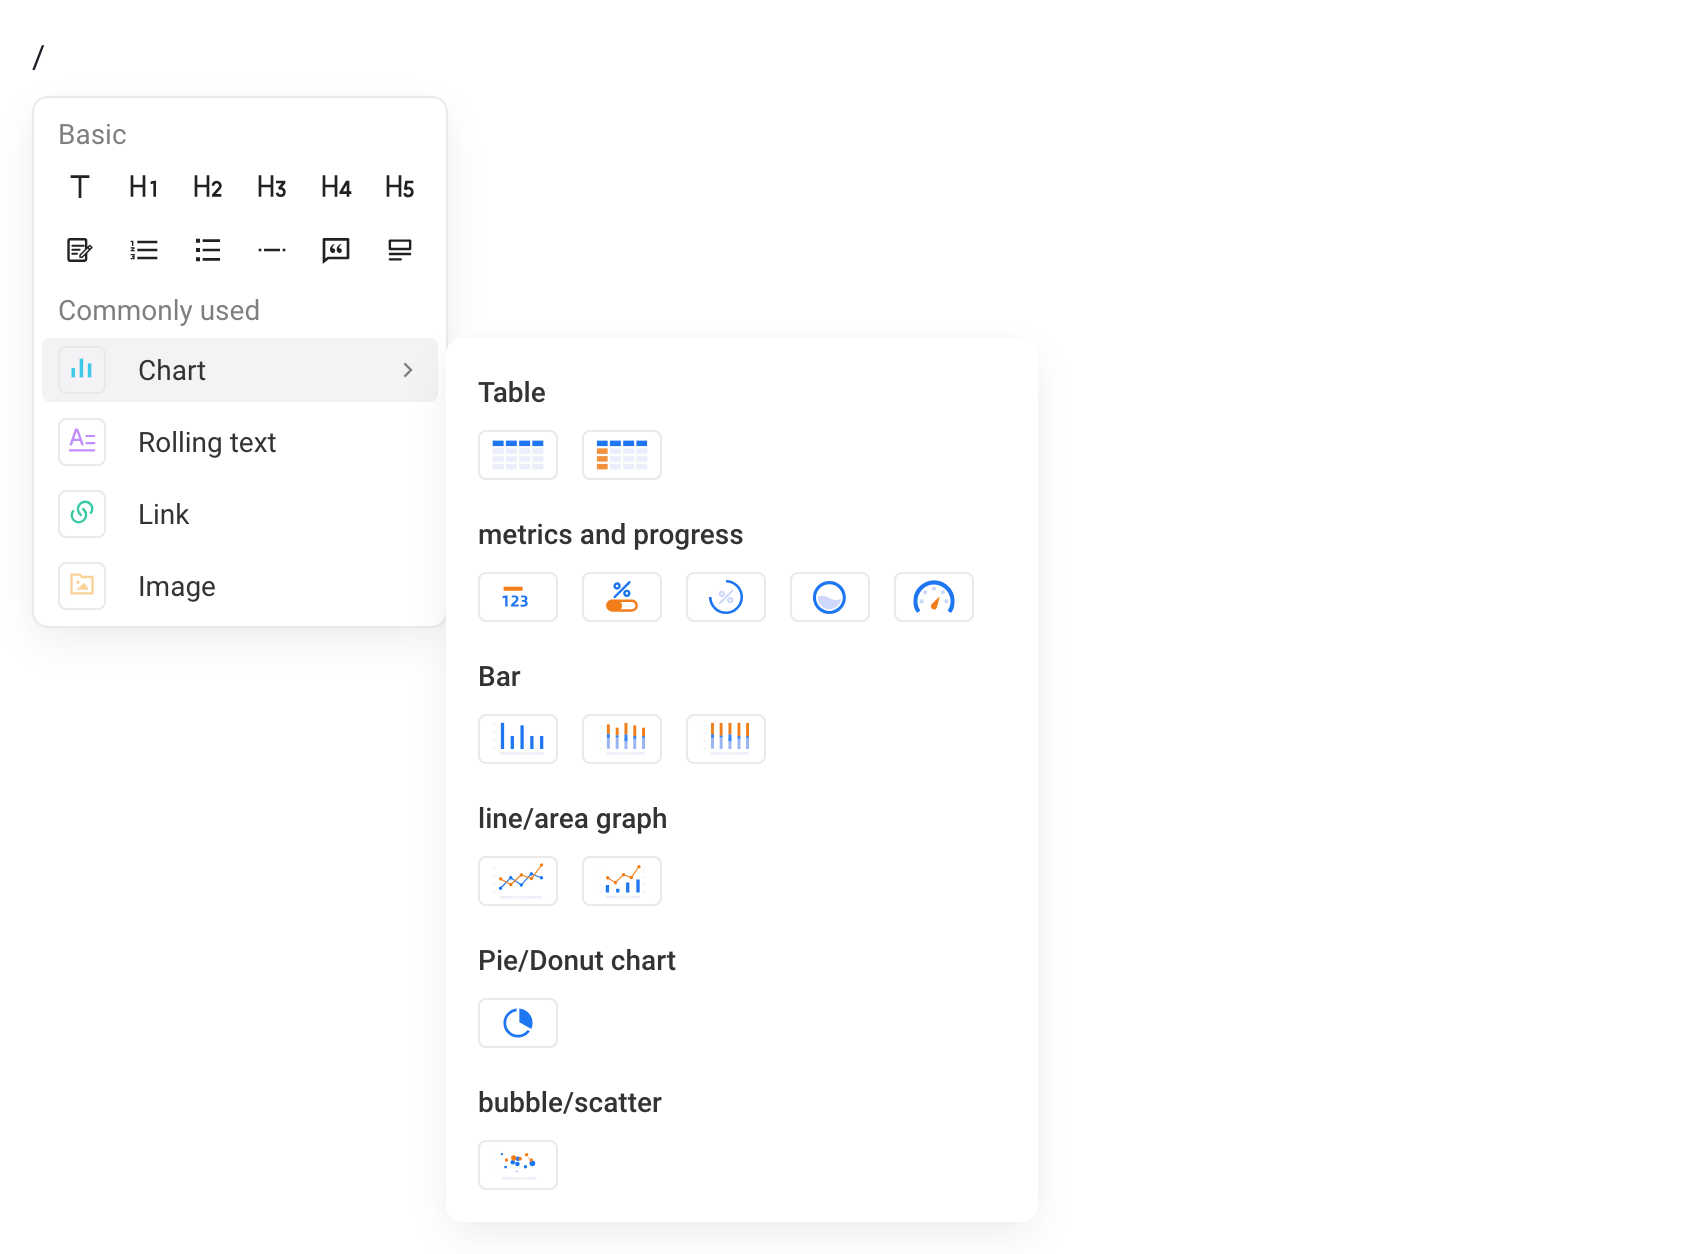Select the combined bar and line chart

[x=622, y=881]
